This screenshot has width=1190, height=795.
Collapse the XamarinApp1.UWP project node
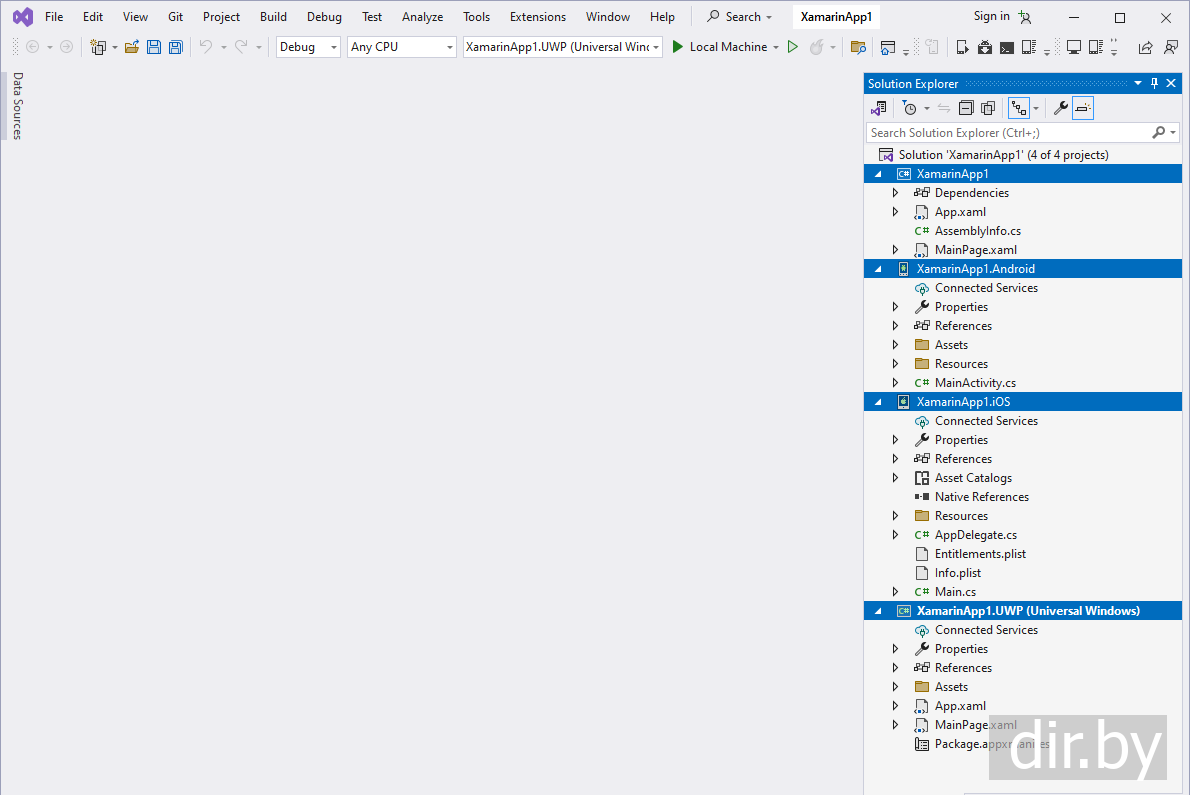click(879, 611)
